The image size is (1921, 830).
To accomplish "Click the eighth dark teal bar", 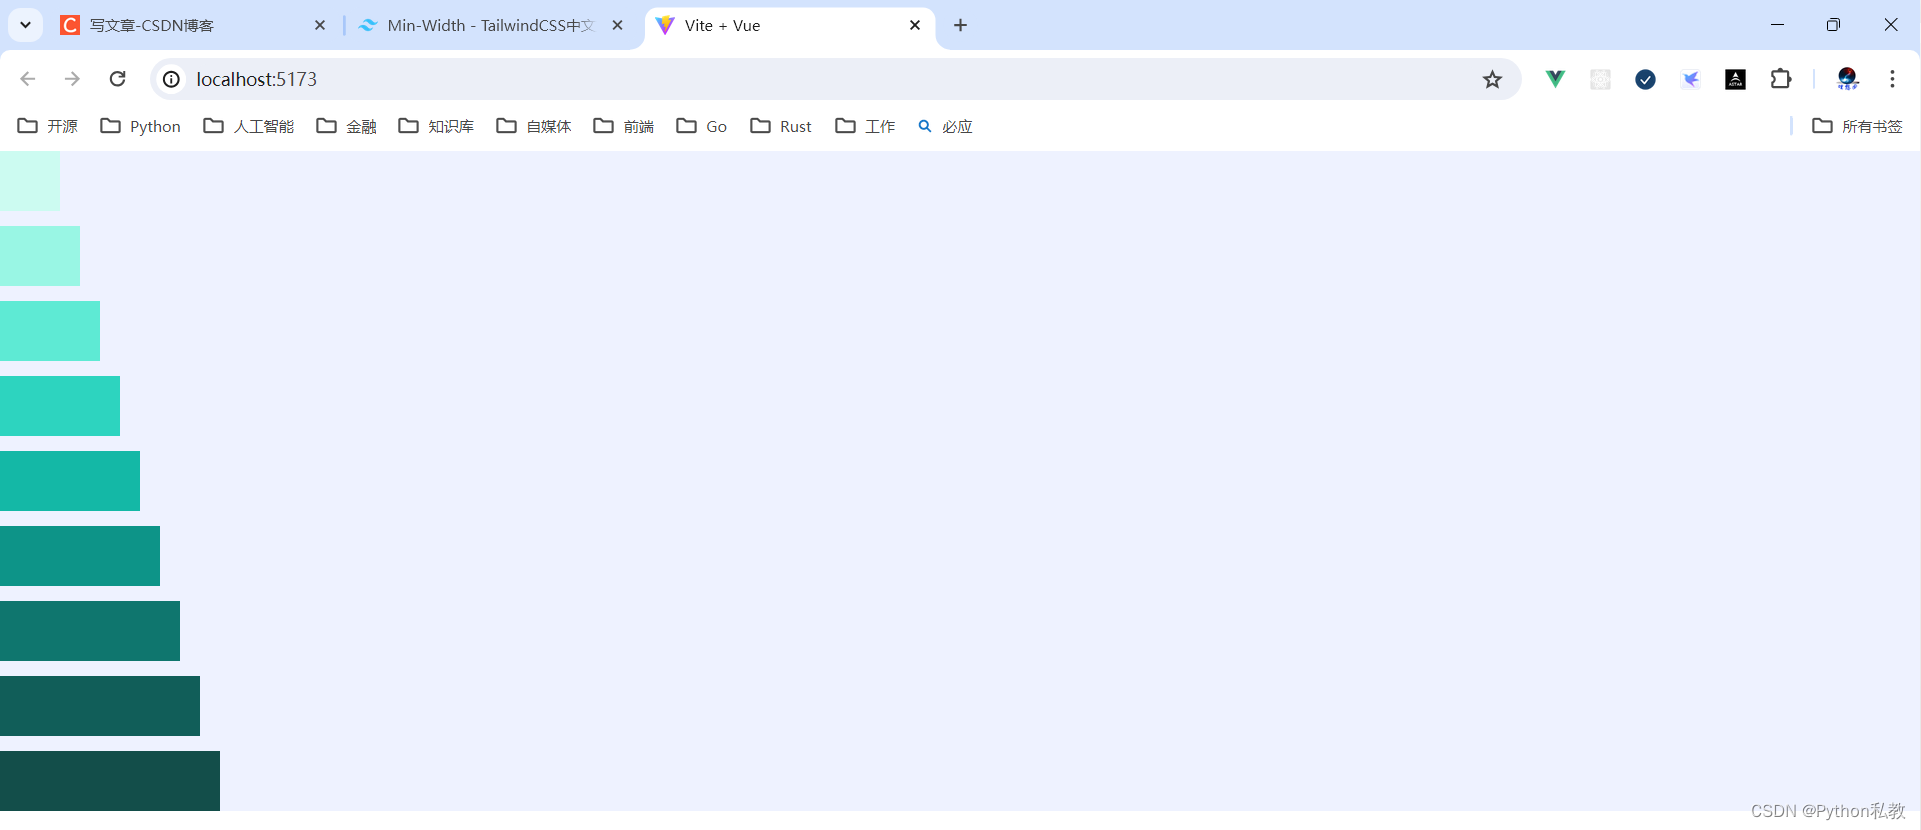I will tap(100, 706).
